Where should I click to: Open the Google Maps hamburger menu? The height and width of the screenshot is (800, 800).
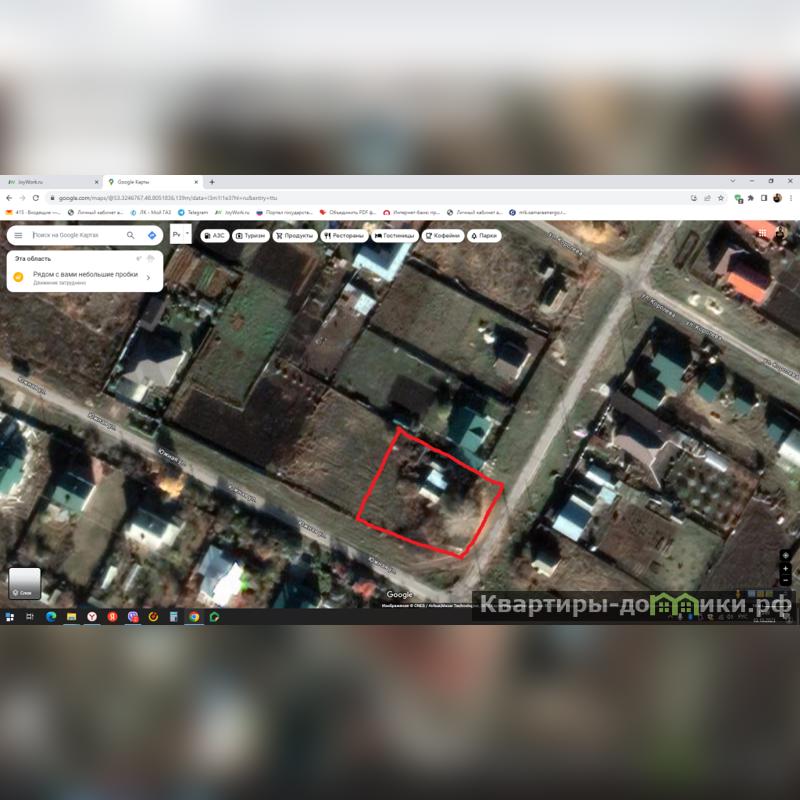18,236
